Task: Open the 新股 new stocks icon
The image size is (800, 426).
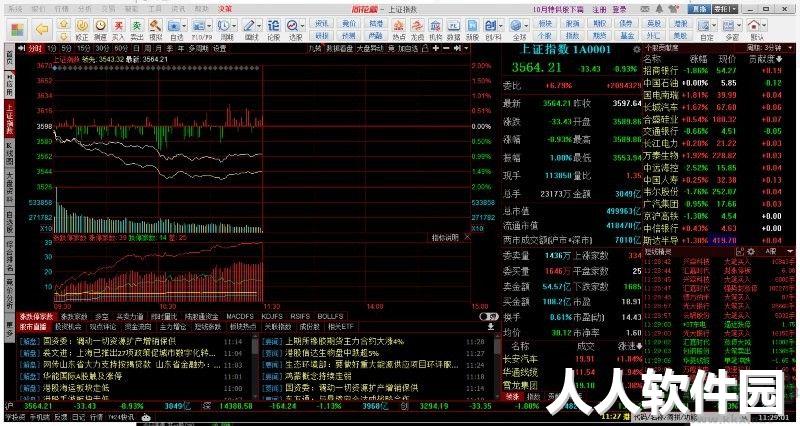Action: tap(472, 29)
